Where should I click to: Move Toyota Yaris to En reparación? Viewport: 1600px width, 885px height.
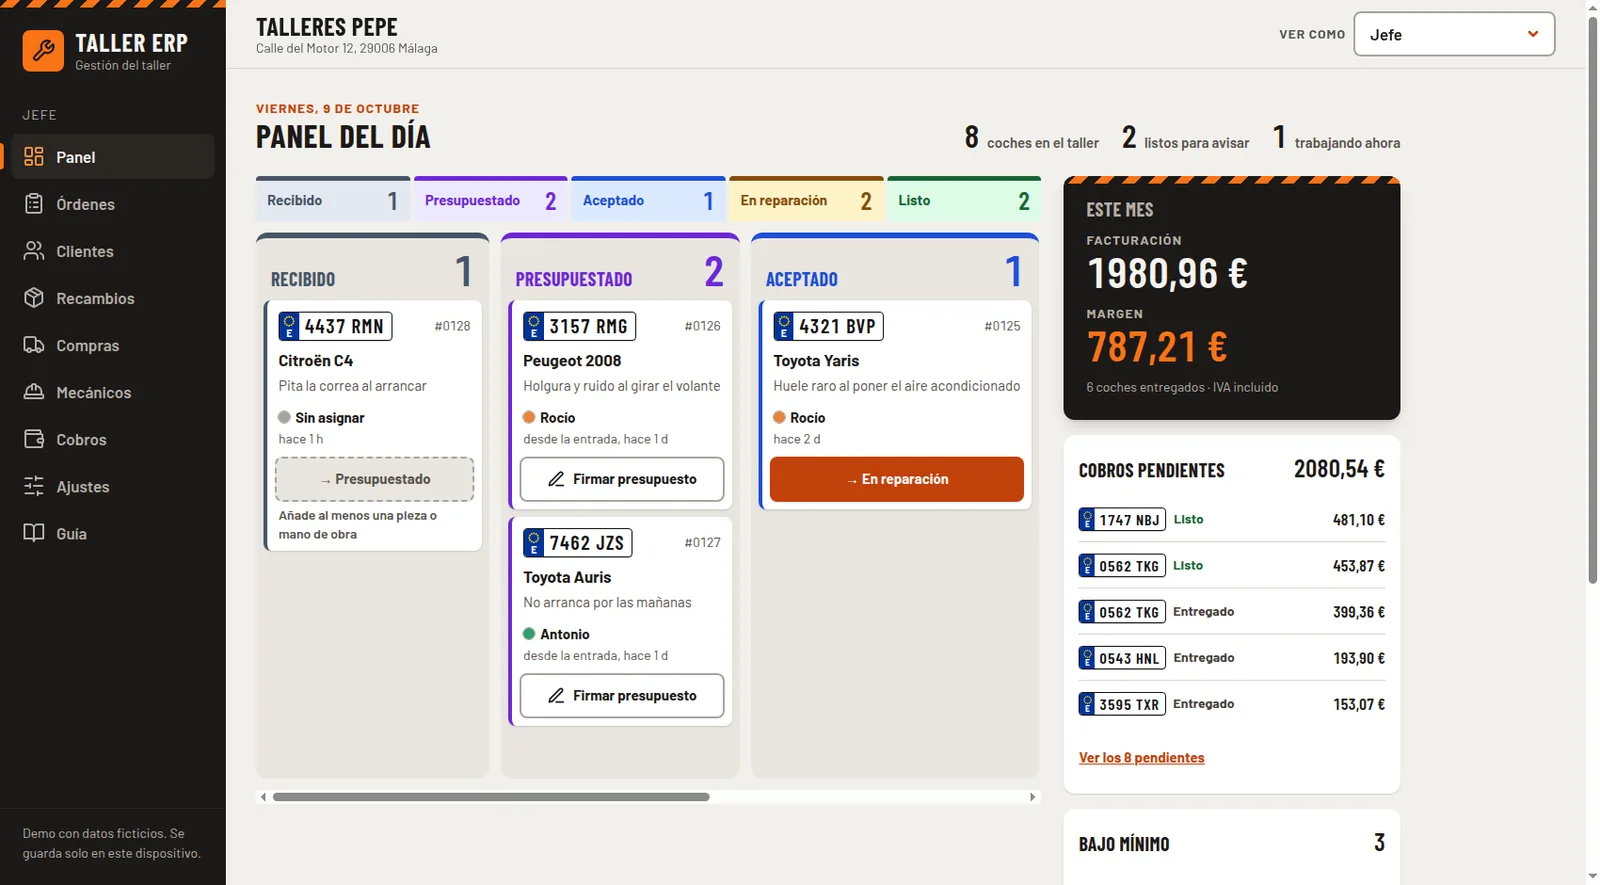coord(897,479)
